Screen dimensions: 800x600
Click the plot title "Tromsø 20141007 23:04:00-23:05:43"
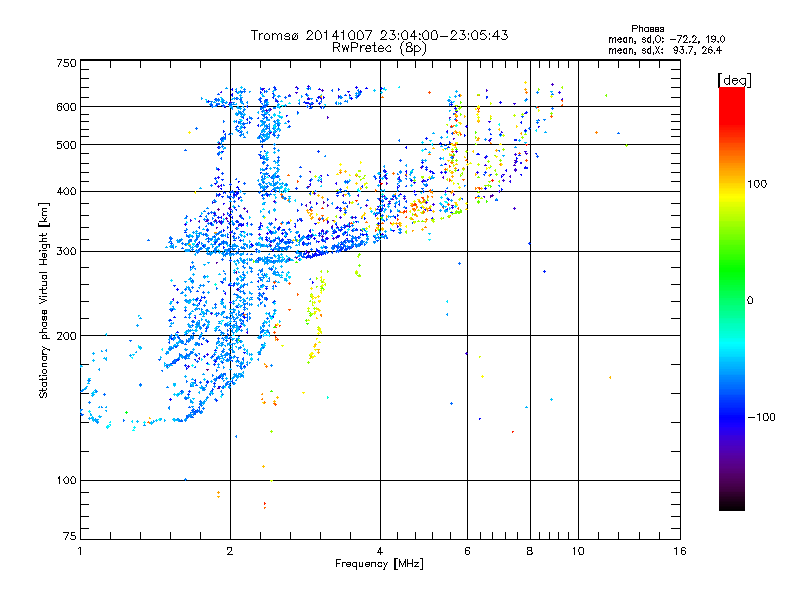(379, 35)
